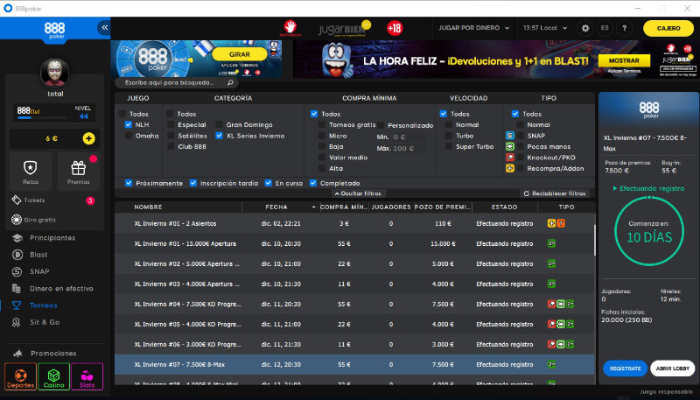Sort tournaments by the Estado column
The height and width of the screenshot is (400, 700).
click(504, 207)
